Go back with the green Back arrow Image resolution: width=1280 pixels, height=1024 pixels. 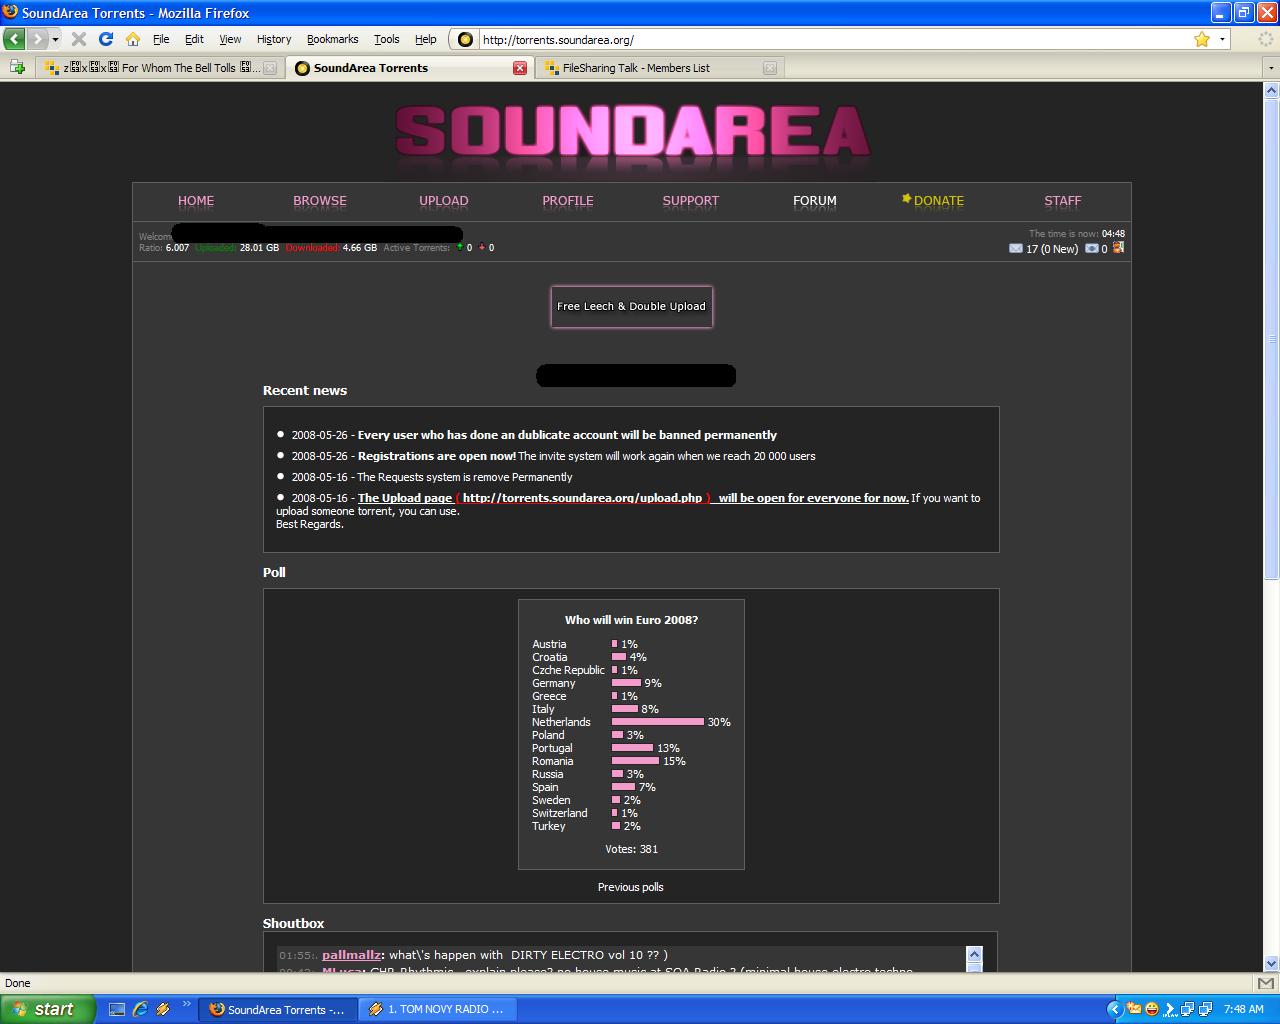click(14, 39)
